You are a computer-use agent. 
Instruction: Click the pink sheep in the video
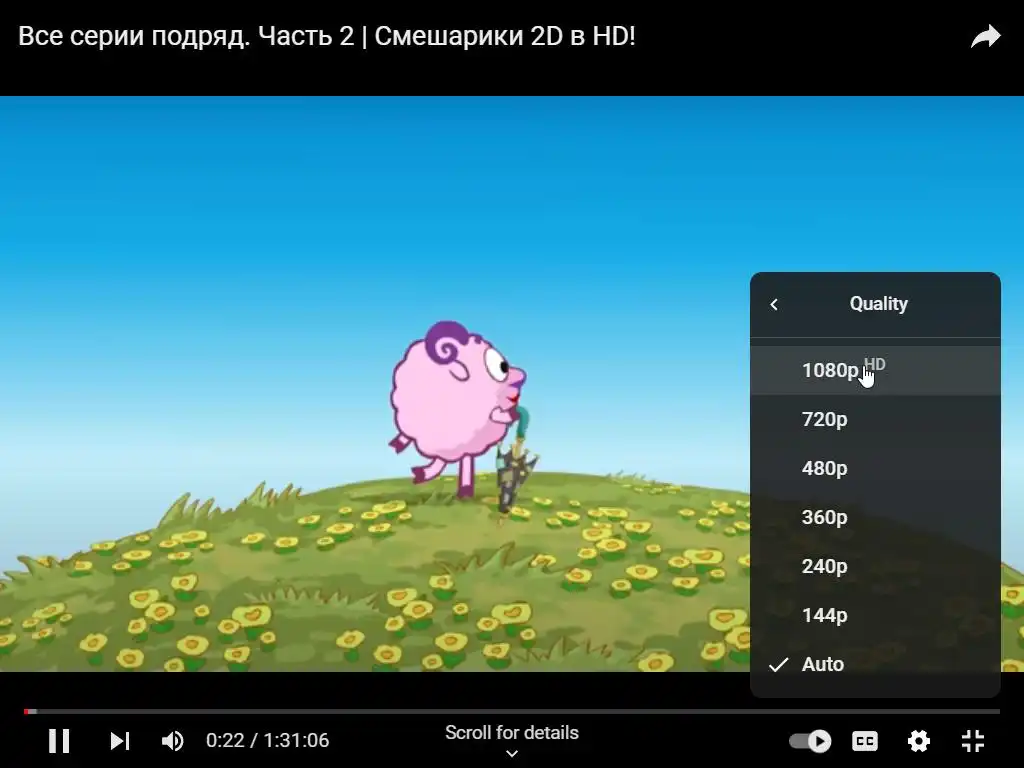457,408
